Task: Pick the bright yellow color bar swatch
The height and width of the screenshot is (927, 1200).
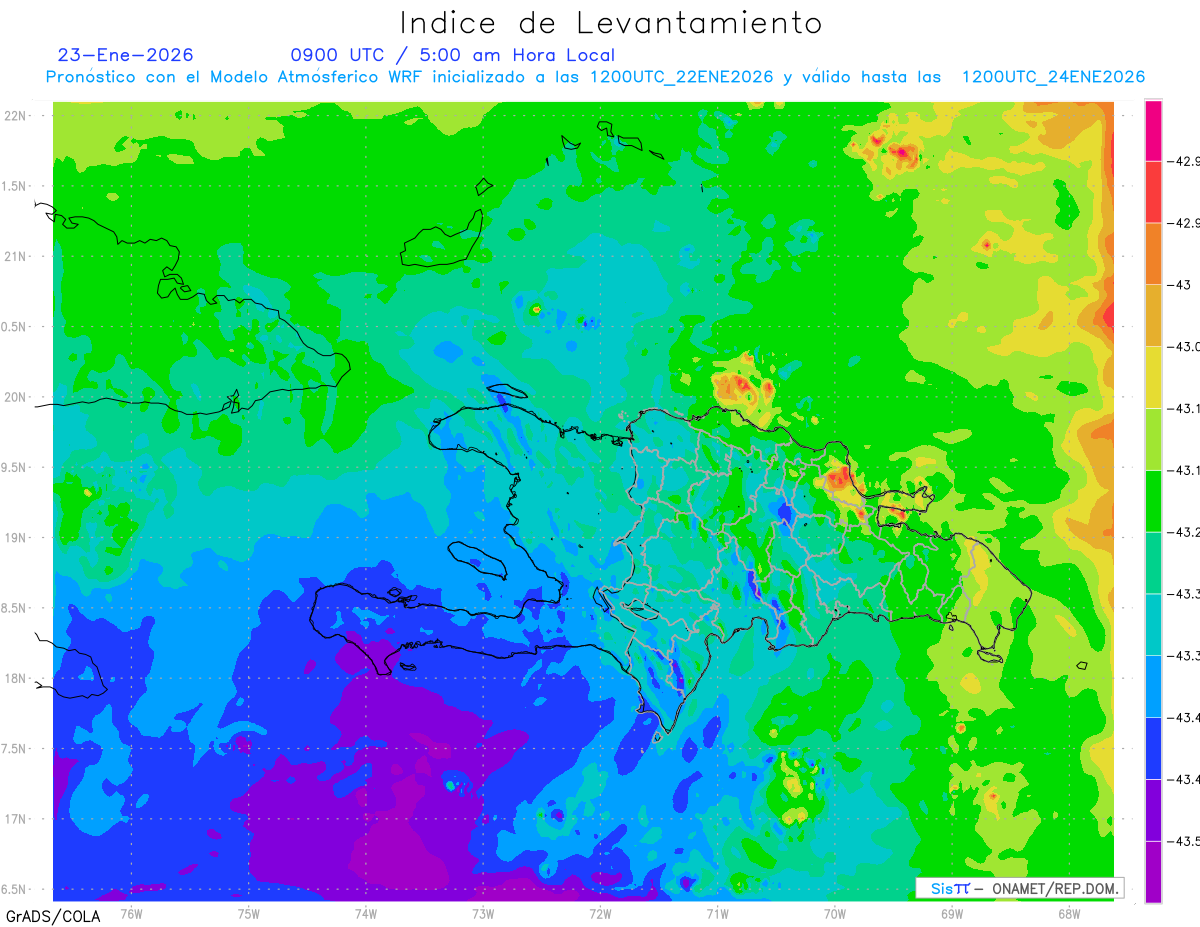Action: coord(1153,377)
